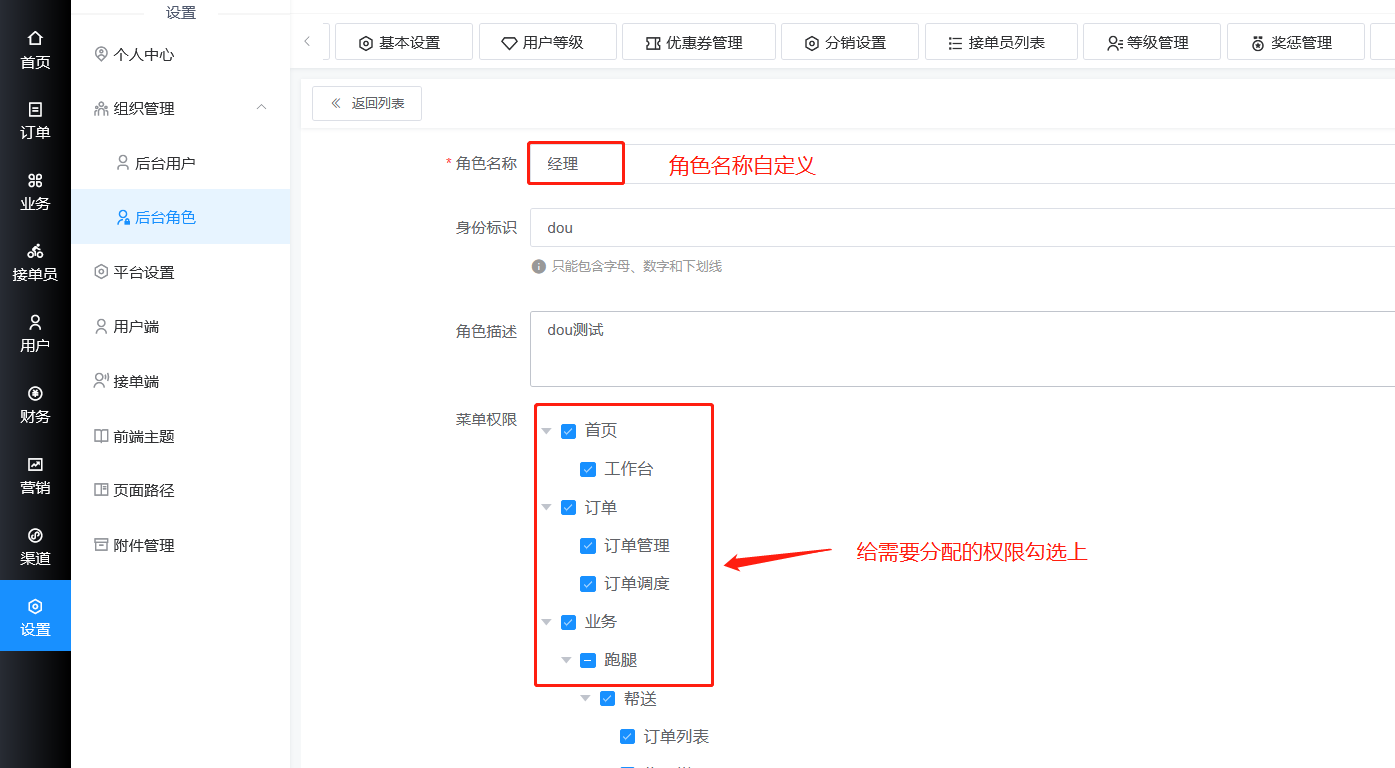
Task: Collapse the 业务 tree node arrow
Action: coord(546,622)
